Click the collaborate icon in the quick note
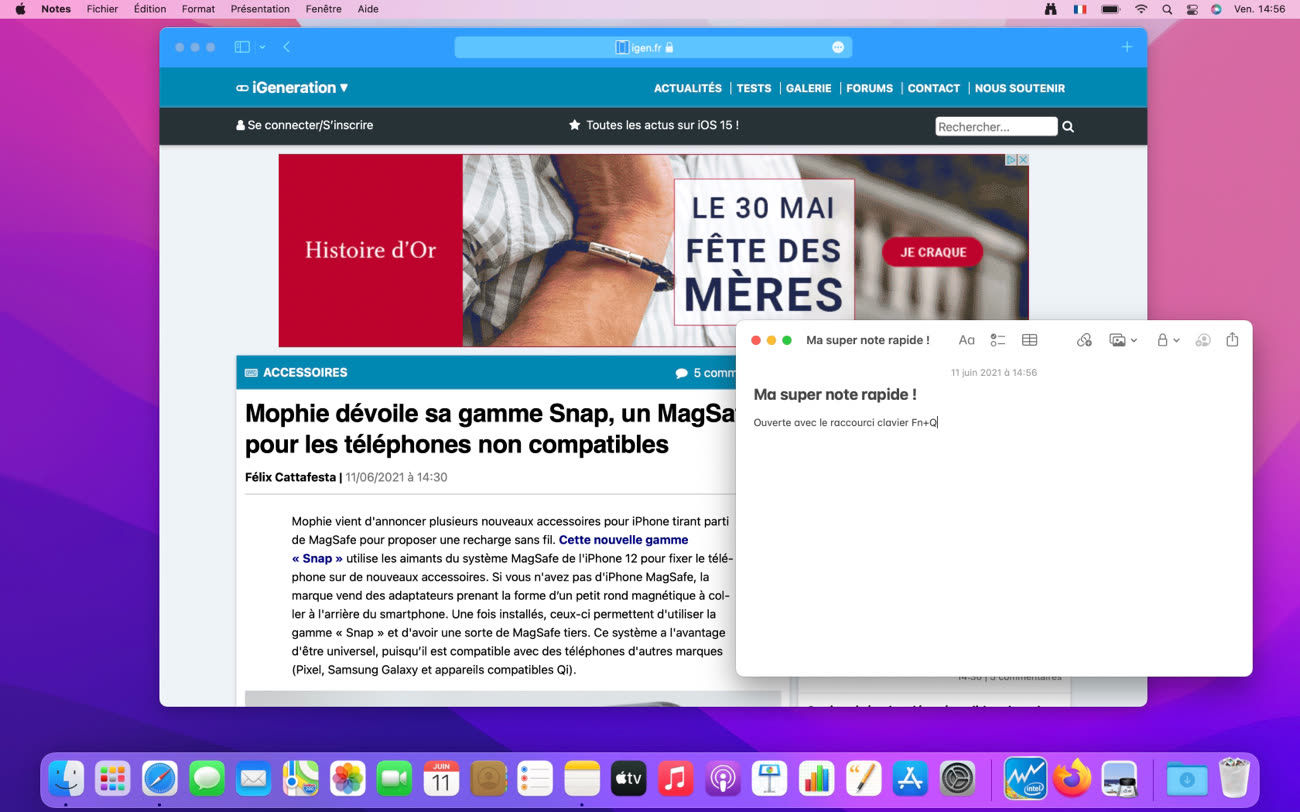This screenshot has width=1300, height=812. [1203, 340]
